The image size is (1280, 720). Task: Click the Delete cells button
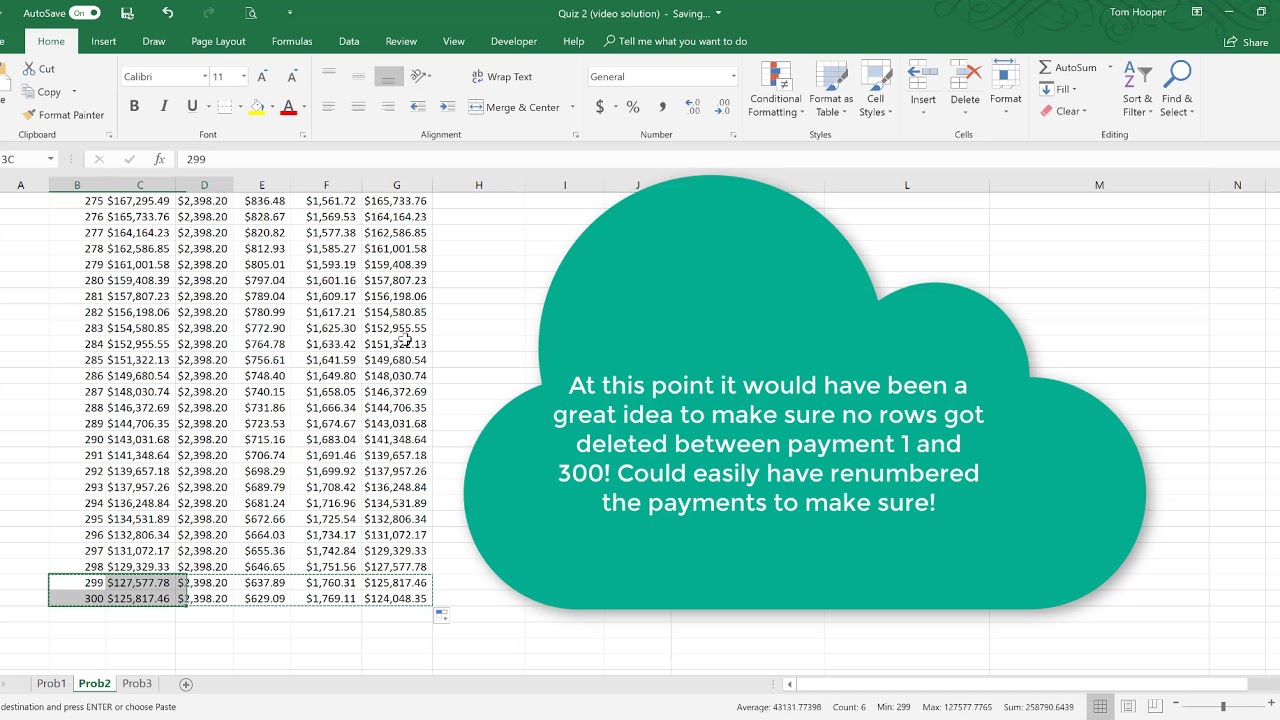point(965,85)
